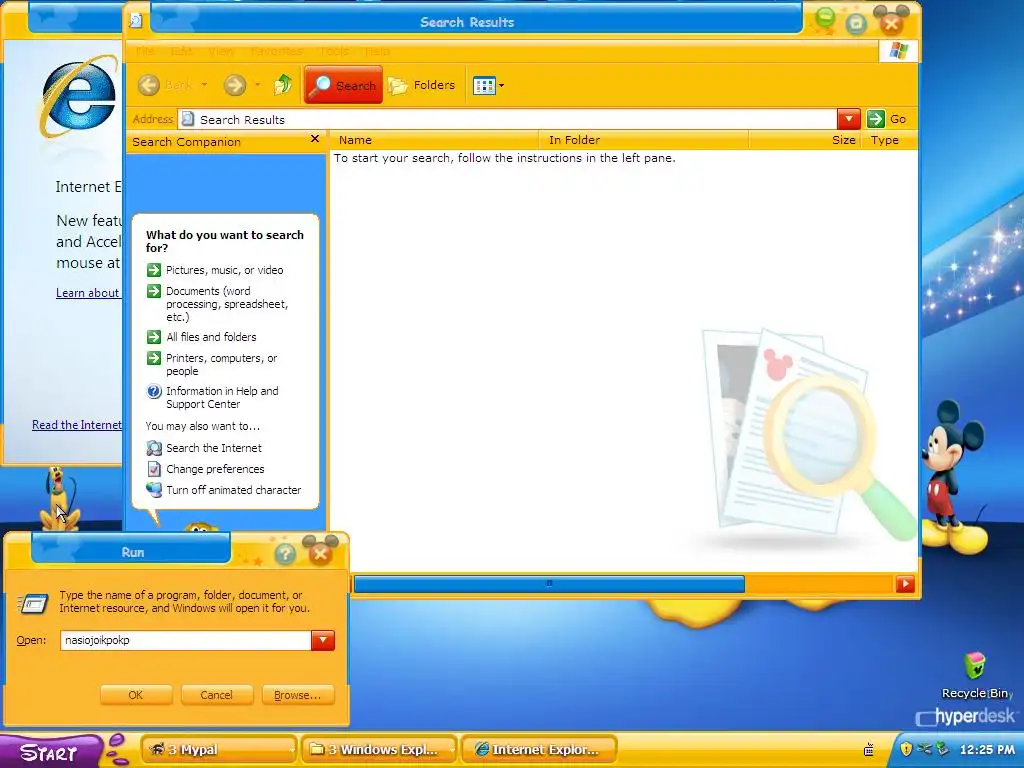This screenshot has width=1024, height=768.
Task: Click OK in the Run dialog
Action: pos(136,695)
